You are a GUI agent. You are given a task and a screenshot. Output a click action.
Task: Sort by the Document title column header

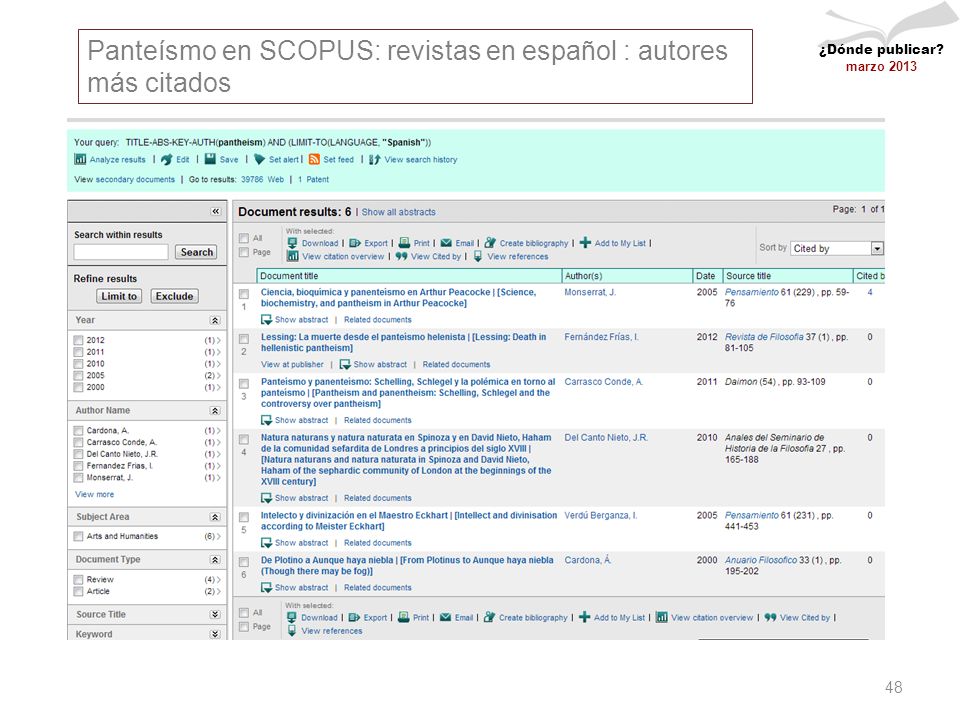[409, 276]
